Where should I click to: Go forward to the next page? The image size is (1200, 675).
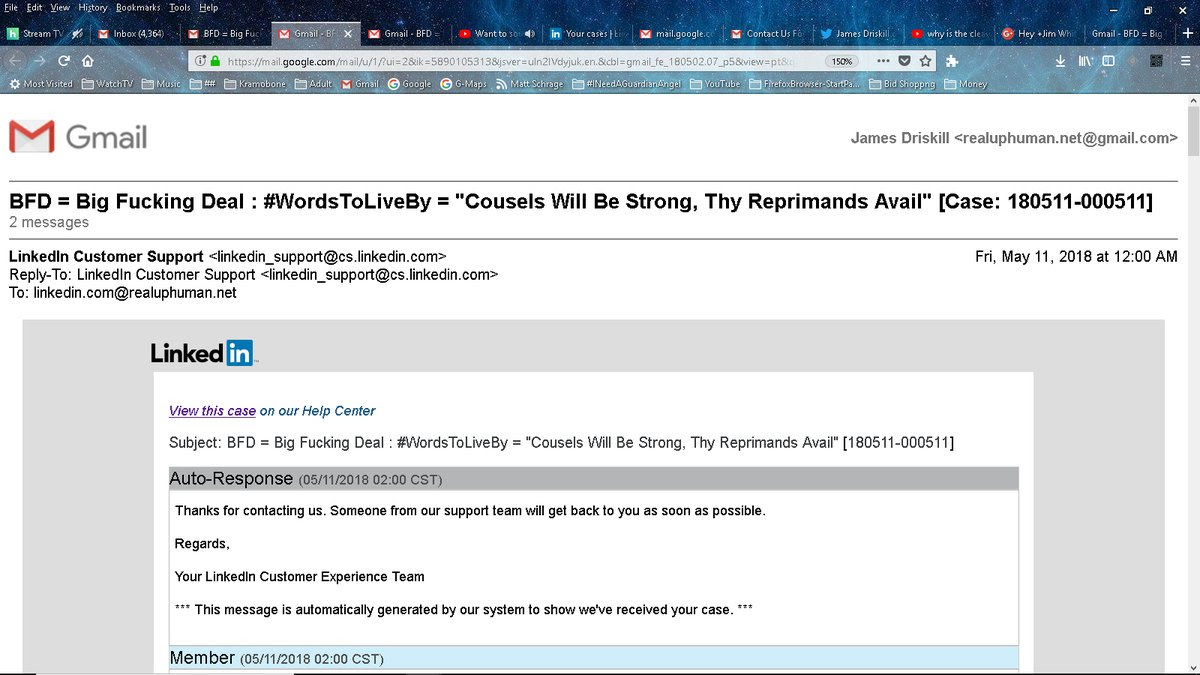click(x=41, y=61)
